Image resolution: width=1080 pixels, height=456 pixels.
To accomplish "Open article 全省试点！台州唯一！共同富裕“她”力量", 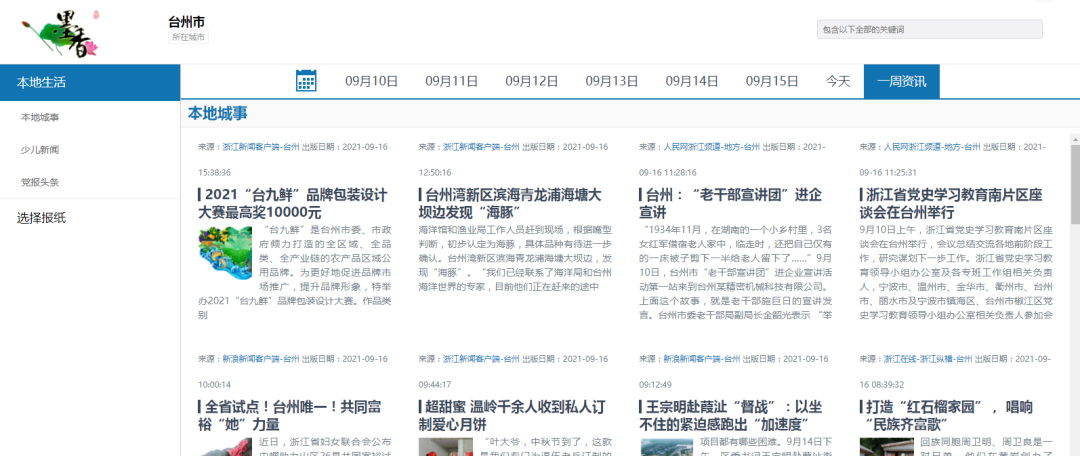I will click(x=289, y=415).
